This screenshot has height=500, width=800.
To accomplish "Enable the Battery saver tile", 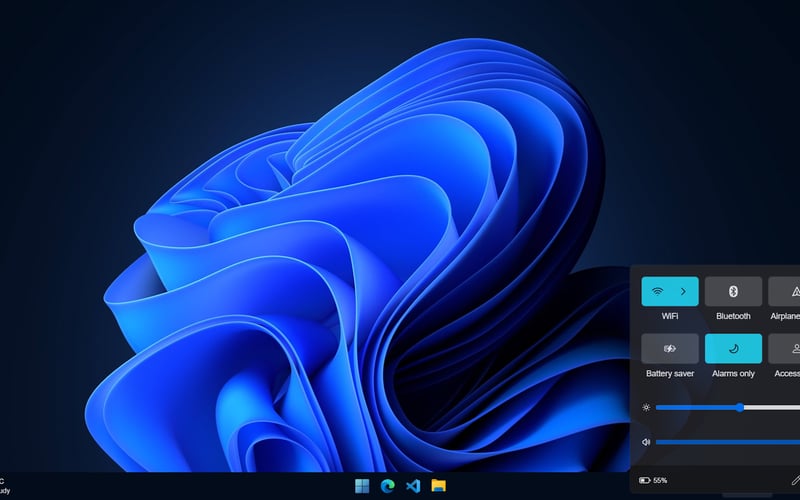I will coord(670,348).
